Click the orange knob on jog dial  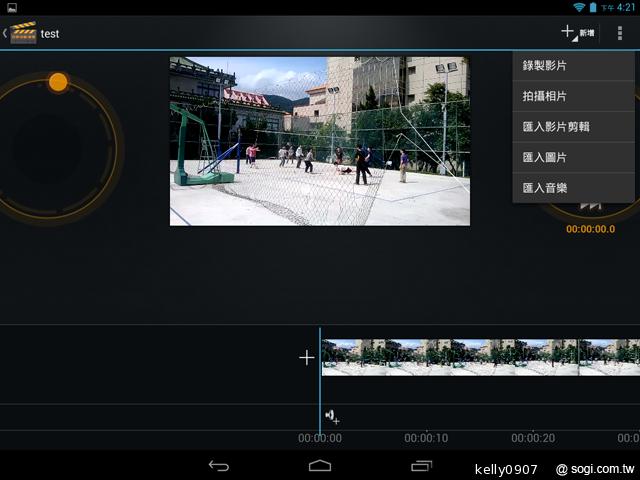tap(58, 82)
